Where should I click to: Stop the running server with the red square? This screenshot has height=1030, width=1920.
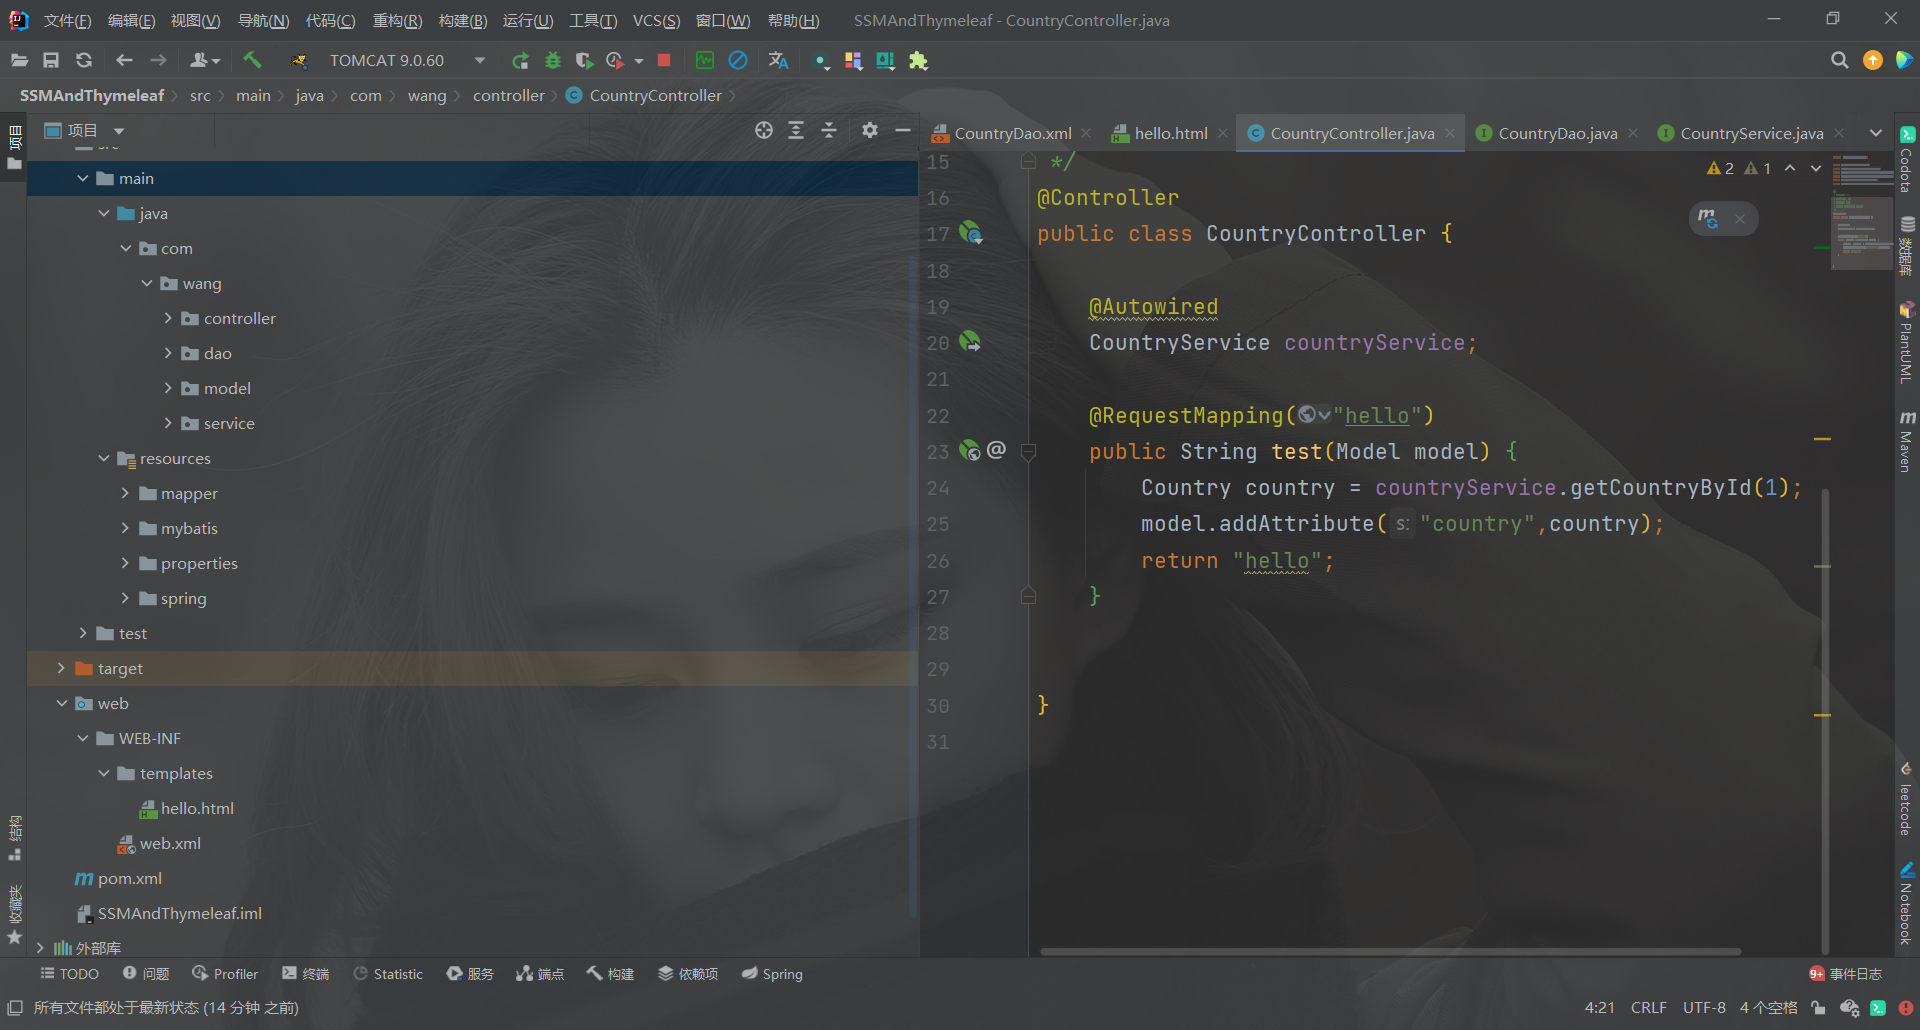tap(663, 61)
